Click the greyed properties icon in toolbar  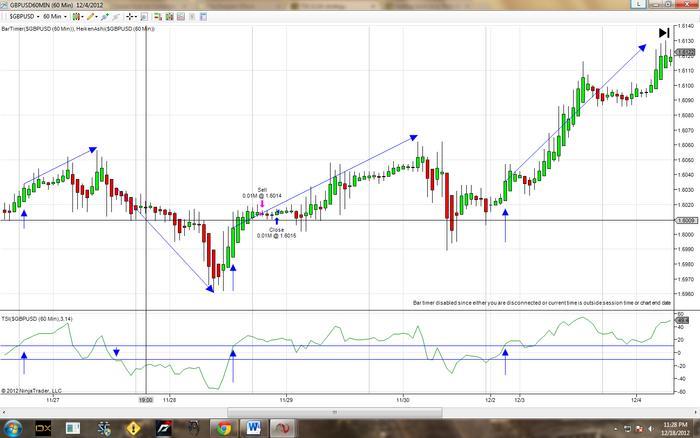(192, 17)
